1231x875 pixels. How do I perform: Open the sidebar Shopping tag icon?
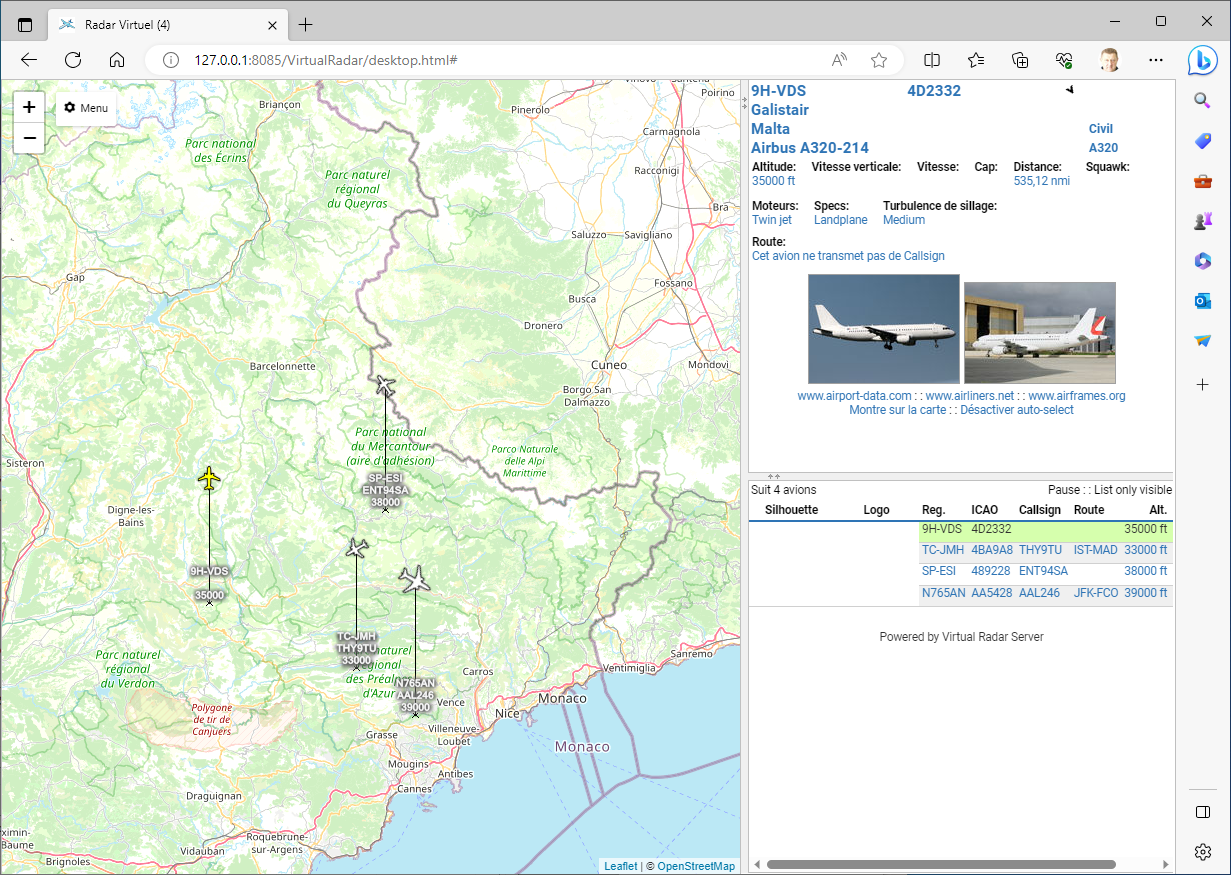tap(1203, 141)
